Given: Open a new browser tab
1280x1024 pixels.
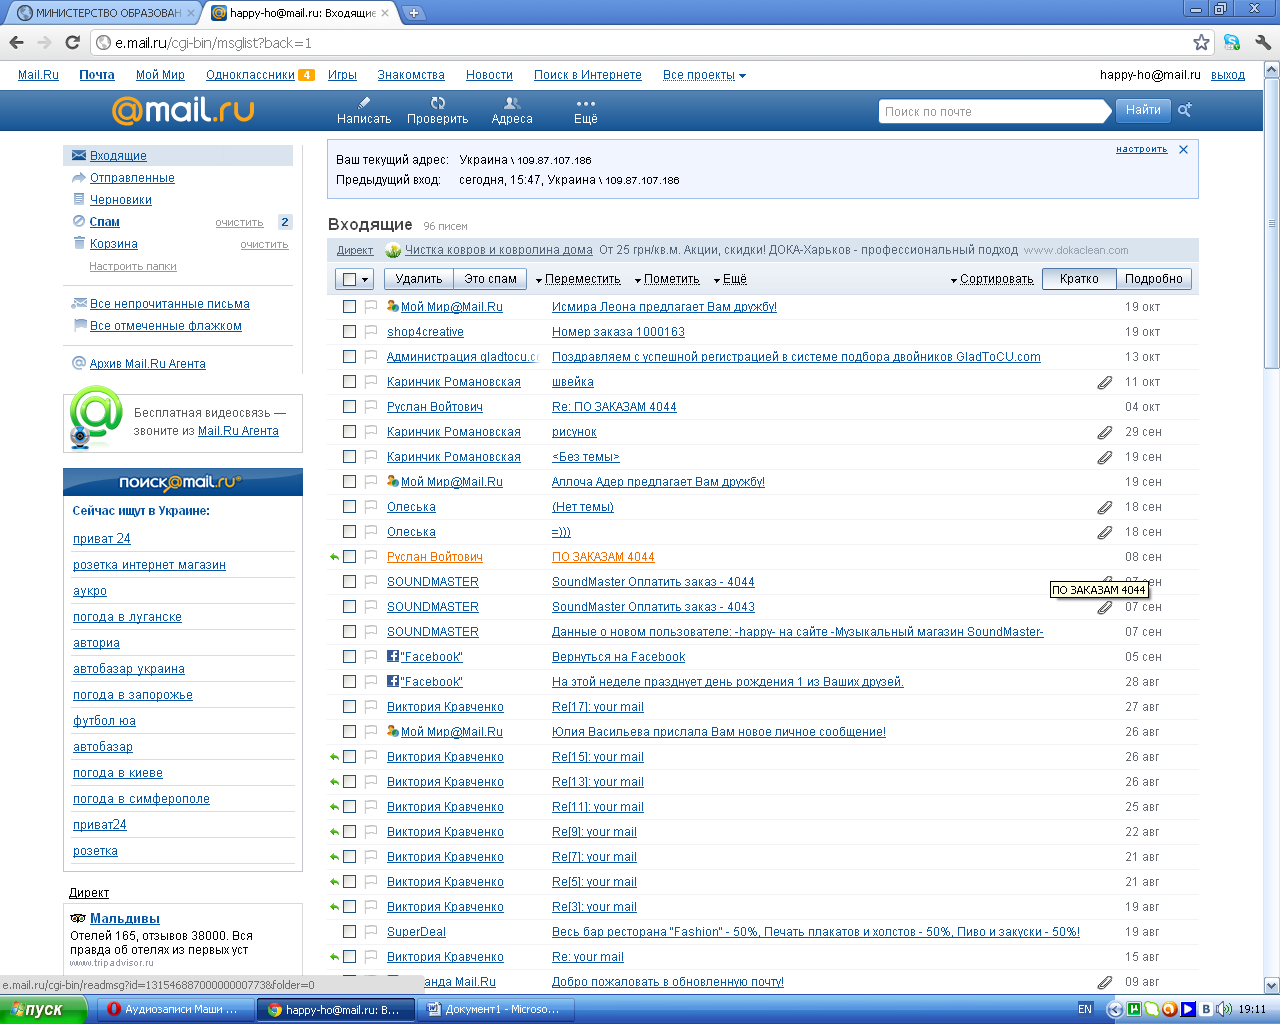Looking at the screenshot, I should tap(413, 13).
